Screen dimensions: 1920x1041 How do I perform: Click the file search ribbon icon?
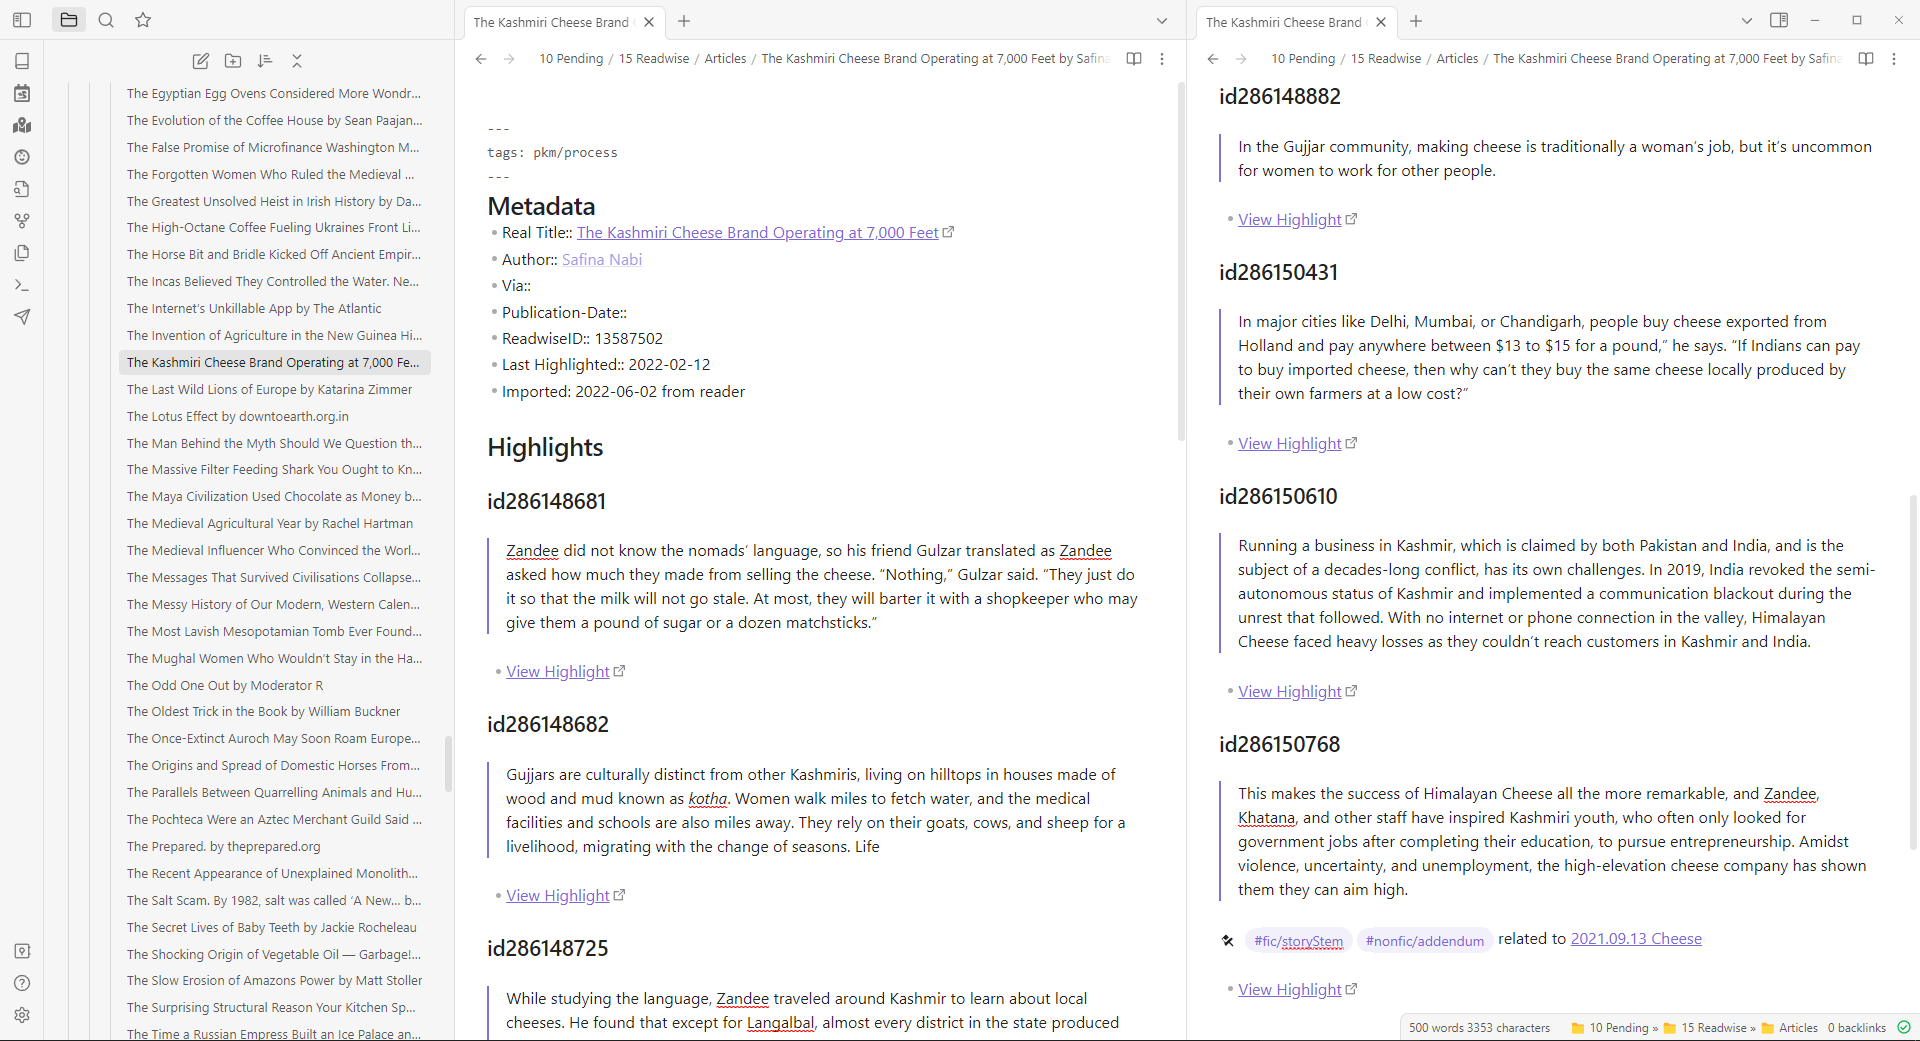[22, 189]
